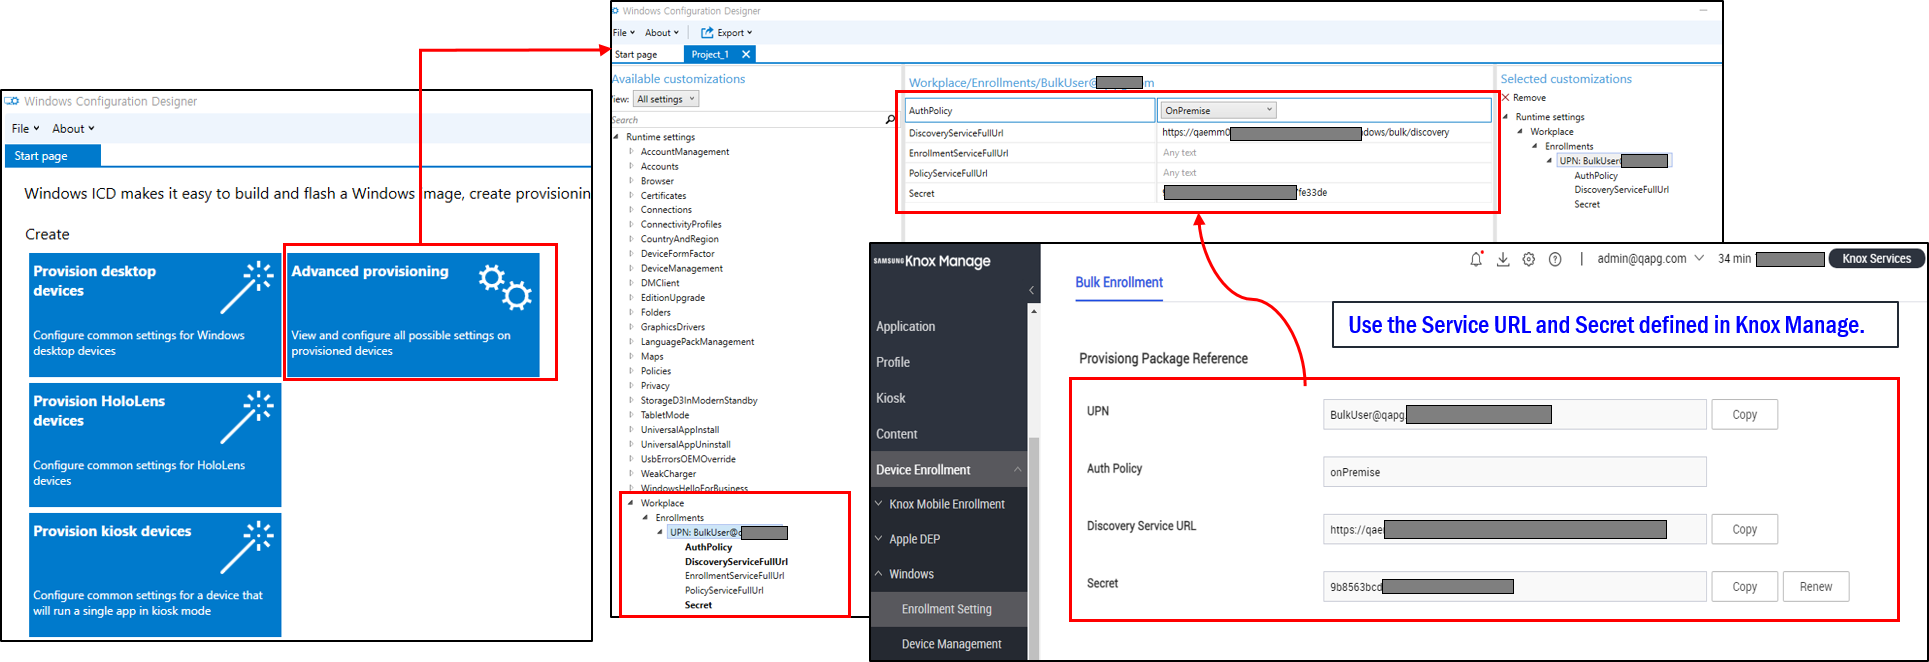Click the Knox Services button

(1876, 259)
